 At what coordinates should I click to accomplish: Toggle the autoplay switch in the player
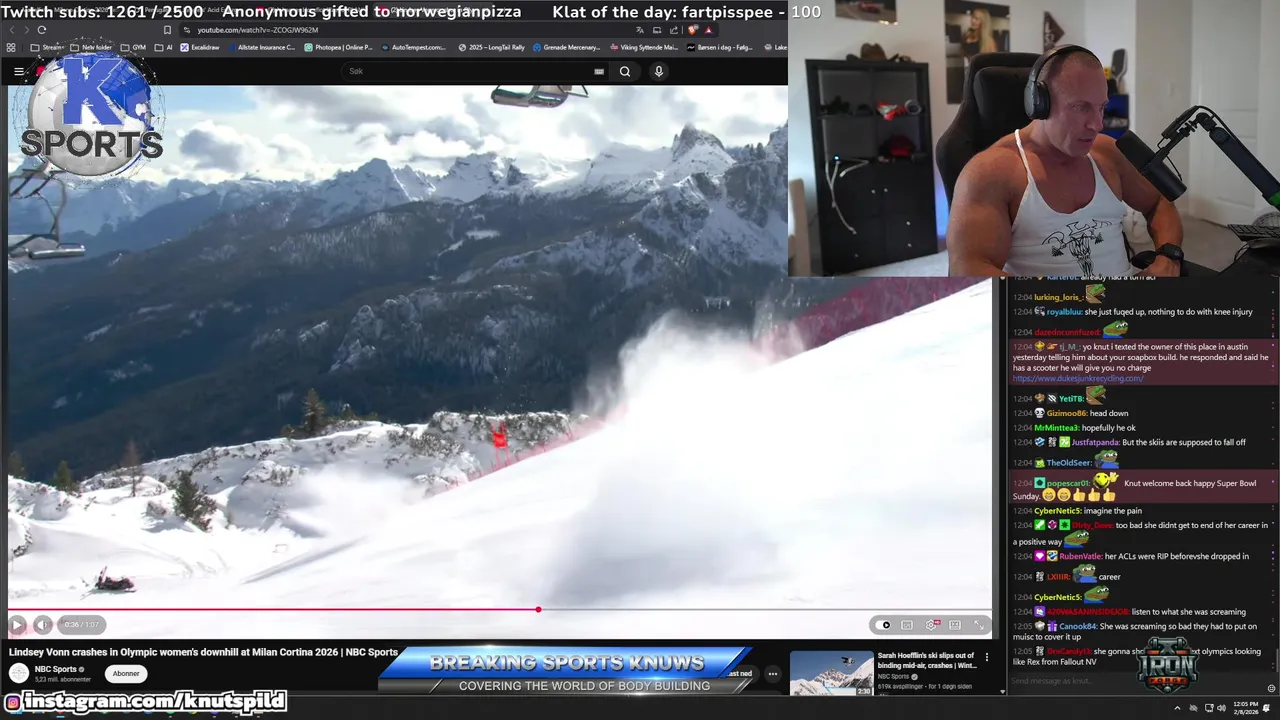(882, 625)
